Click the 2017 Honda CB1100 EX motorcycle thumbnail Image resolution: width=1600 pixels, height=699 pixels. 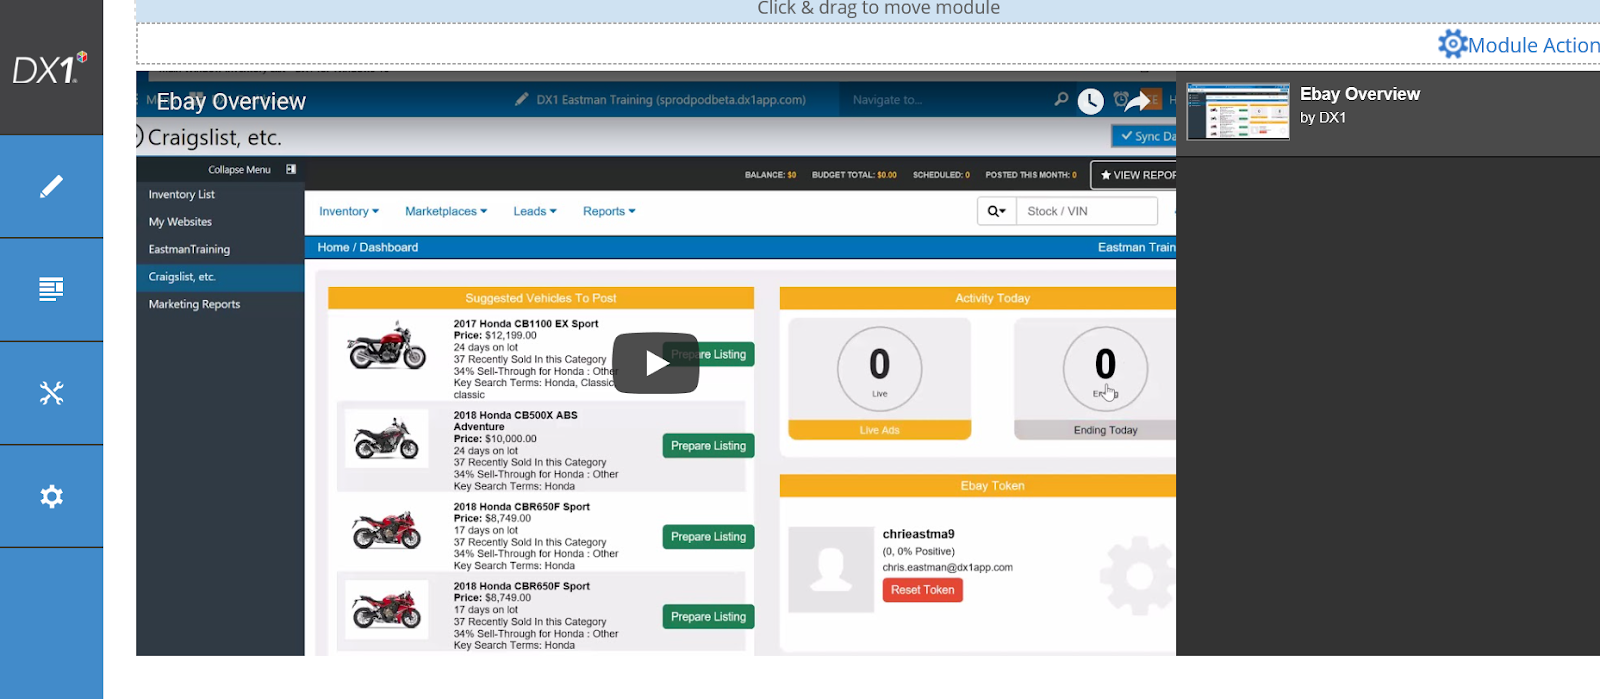(387, 347)
